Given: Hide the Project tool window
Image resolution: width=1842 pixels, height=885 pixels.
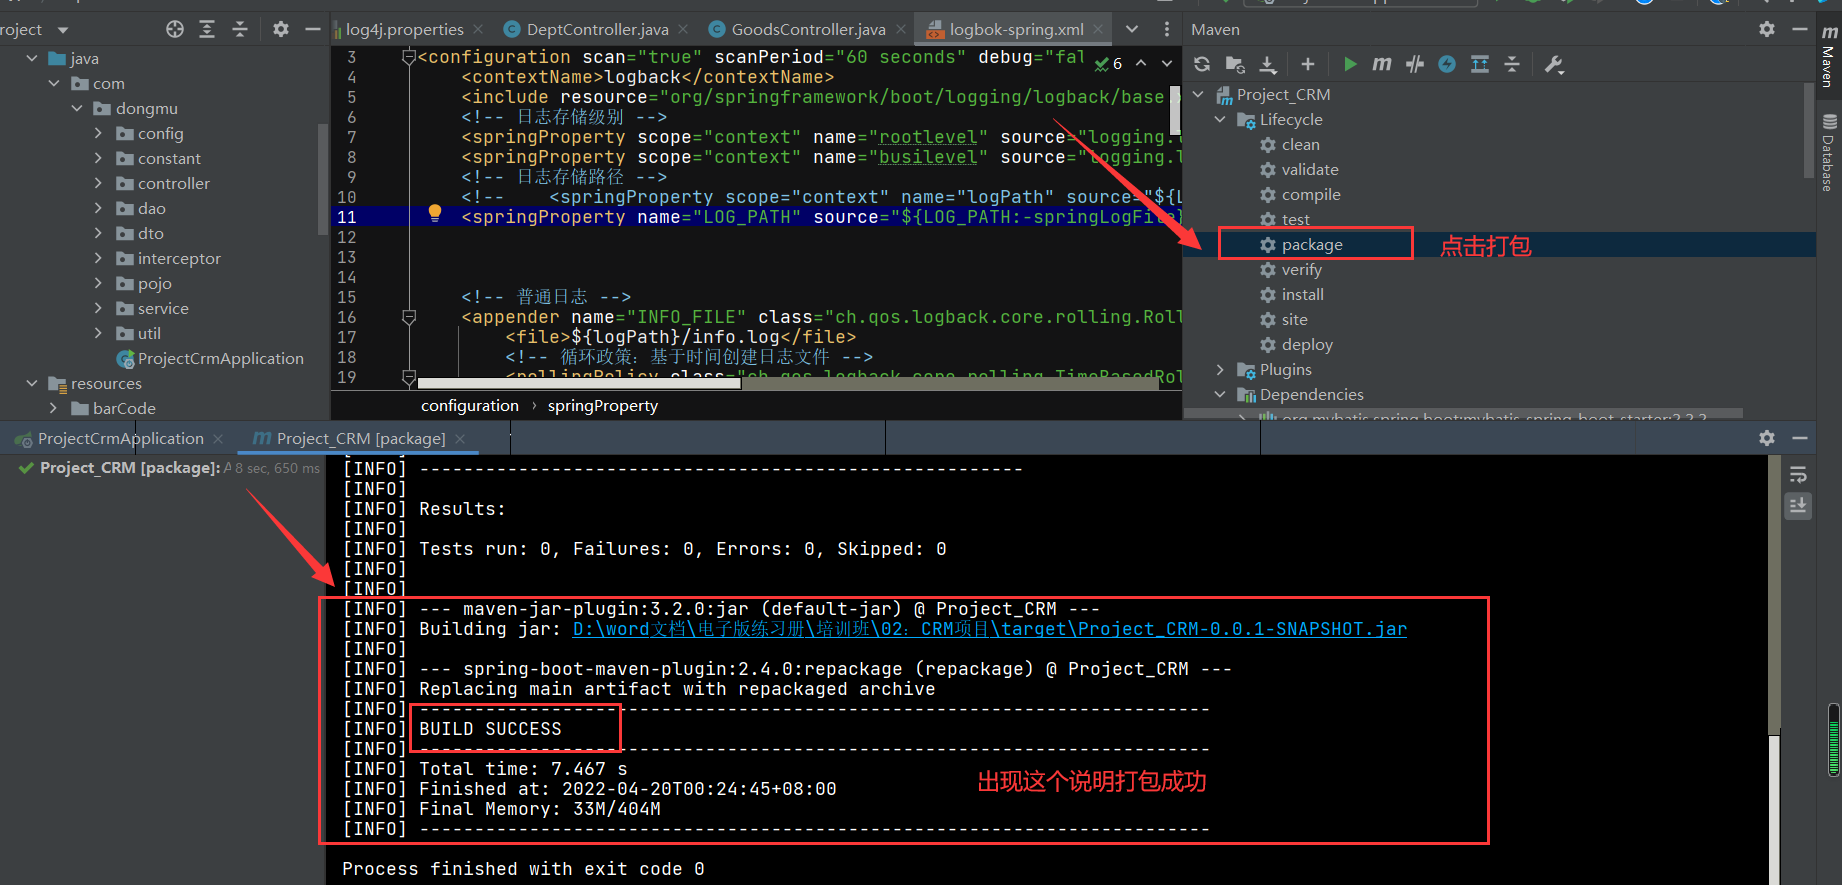Looking at the screenshot, I should point(313,30).
